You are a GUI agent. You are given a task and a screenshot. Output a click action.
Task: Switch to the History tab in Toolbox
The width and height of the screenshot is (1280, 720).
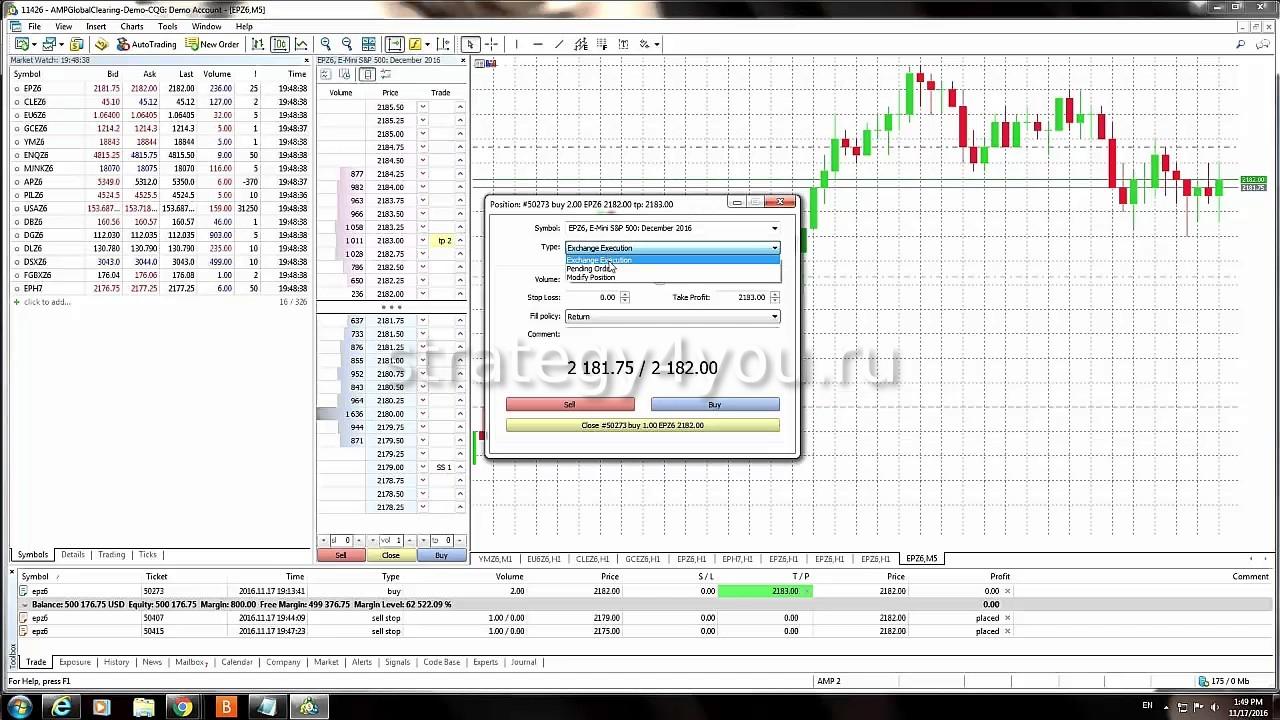pos(116,662)
